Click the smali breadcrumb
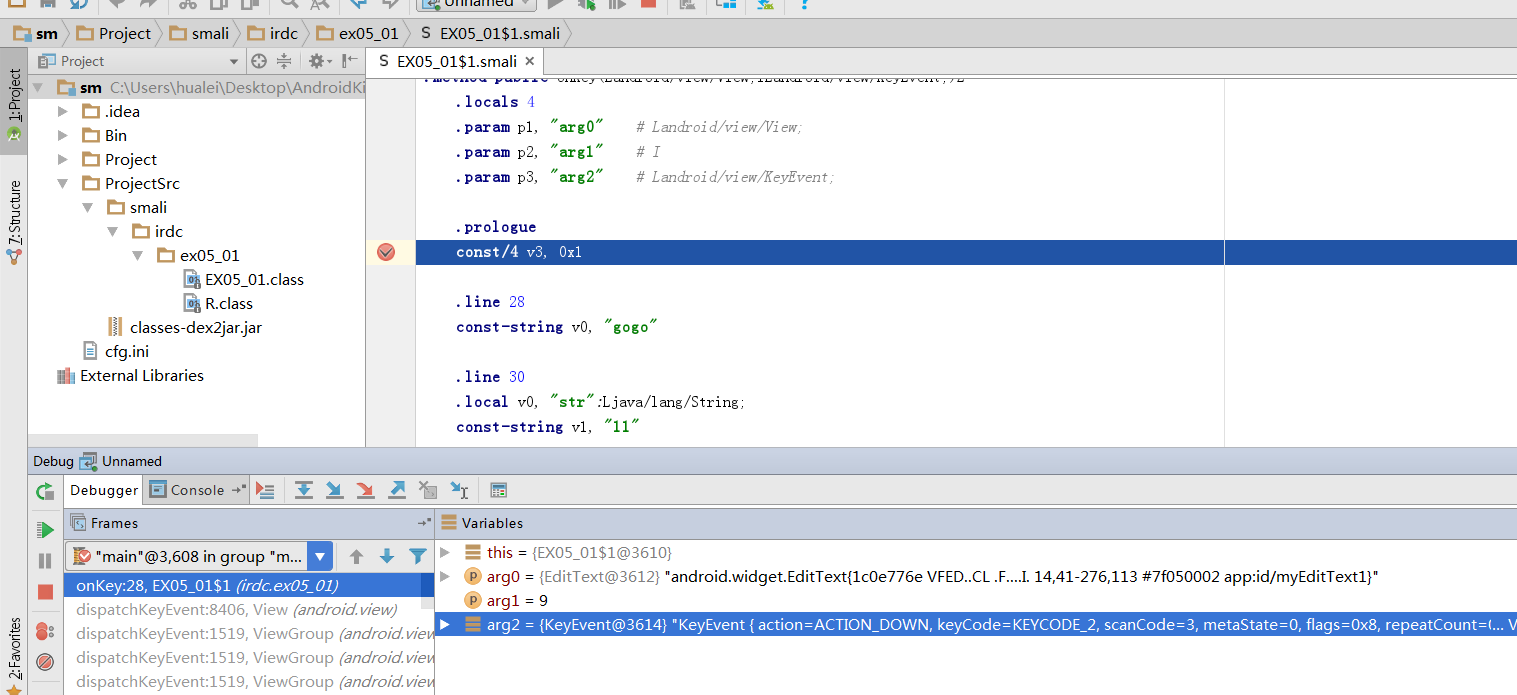Viewport: 1517px width, 695px height. click(199, 33)
